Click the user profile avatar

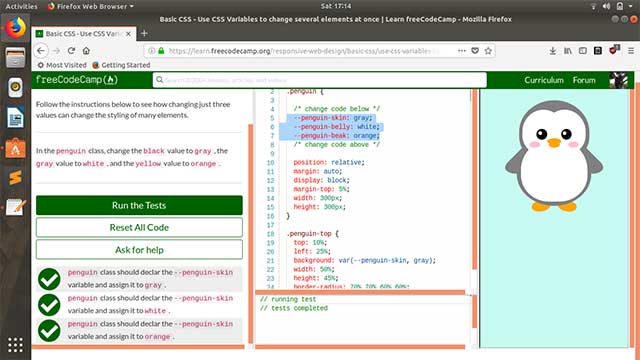618,80
